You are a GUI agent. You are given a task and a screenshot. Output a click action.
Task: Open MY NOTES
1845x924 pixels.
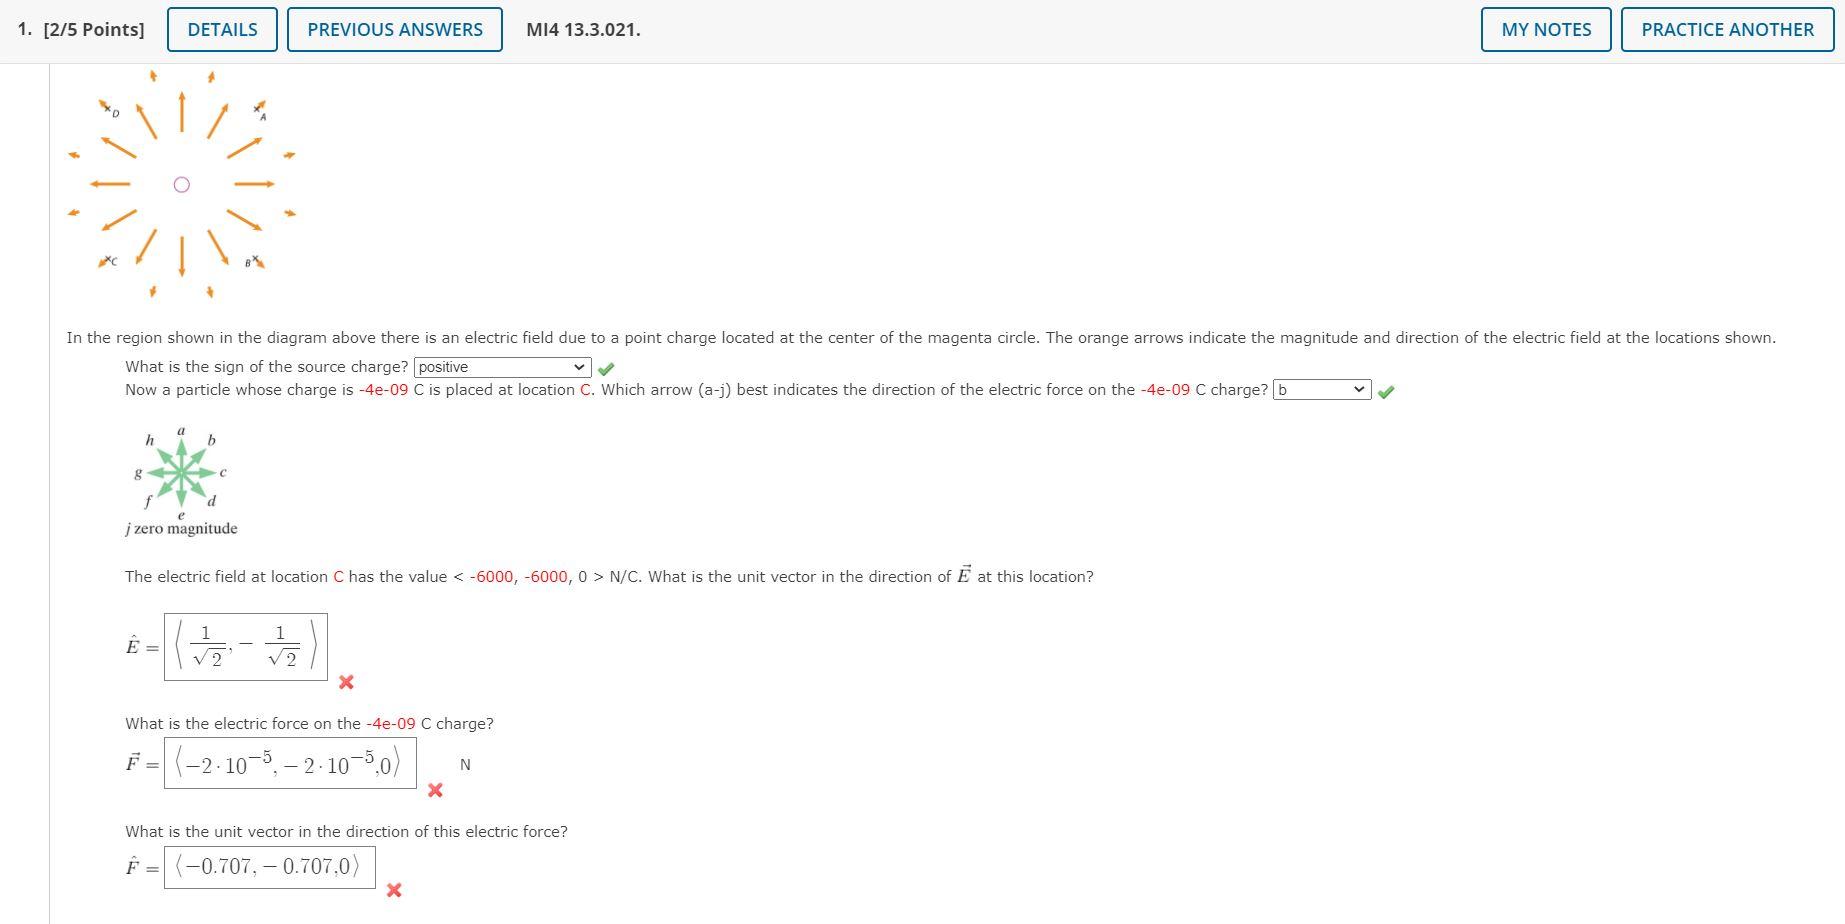coord(1546,30)
